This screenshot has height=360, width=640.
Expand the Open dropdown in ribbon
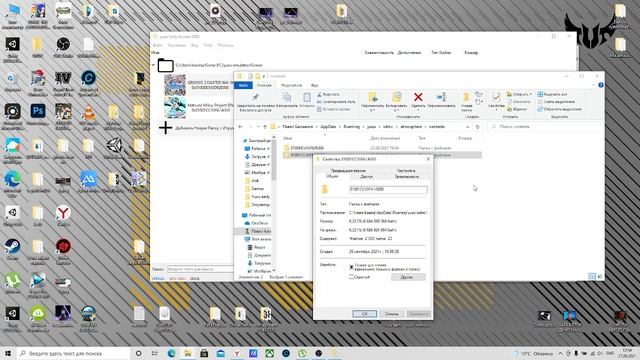pos(530,94)
